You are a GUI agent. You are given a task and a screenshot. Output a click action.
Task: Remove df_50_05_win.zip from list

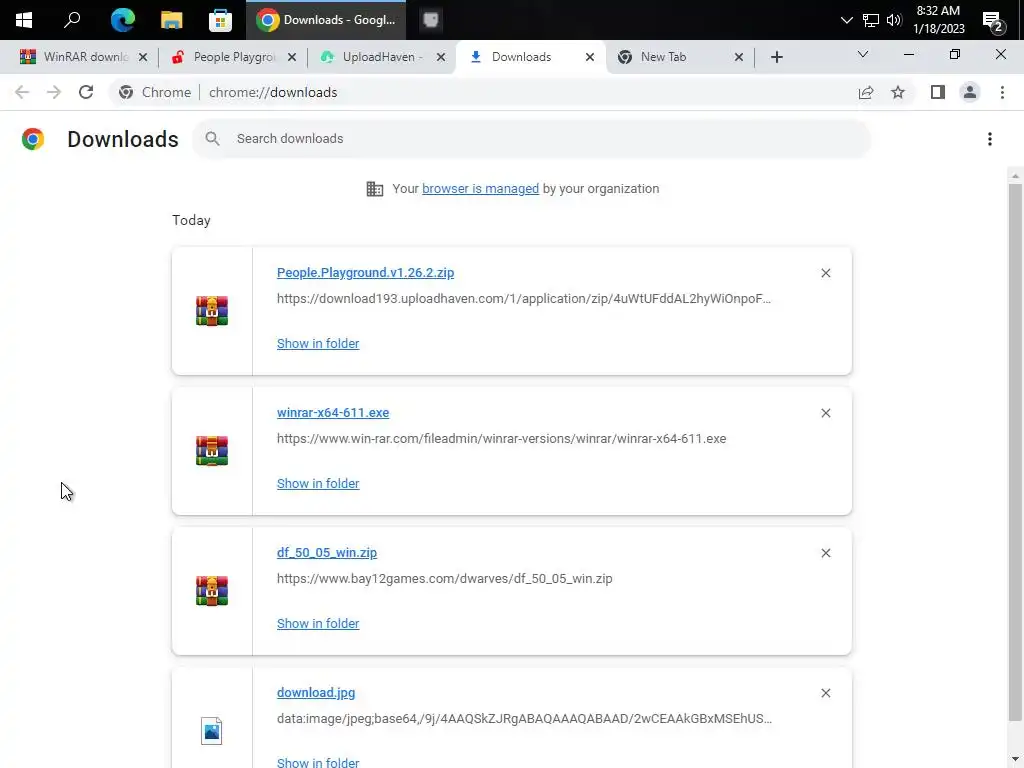825,553
